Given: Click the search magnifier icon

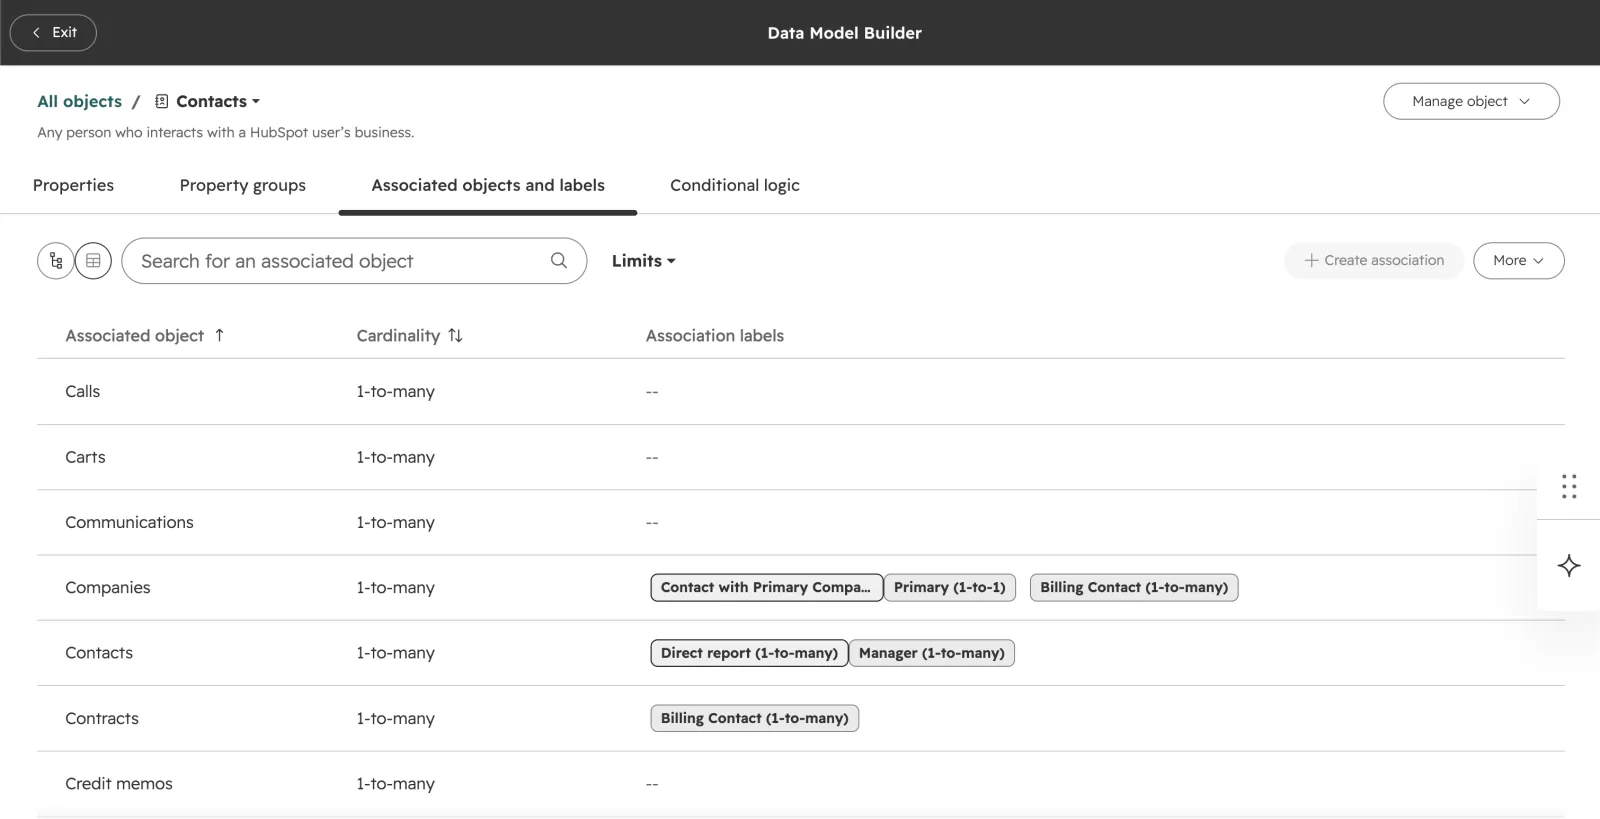Looking at the screenshot, I should pyautogui.click(x=559, y=261).
